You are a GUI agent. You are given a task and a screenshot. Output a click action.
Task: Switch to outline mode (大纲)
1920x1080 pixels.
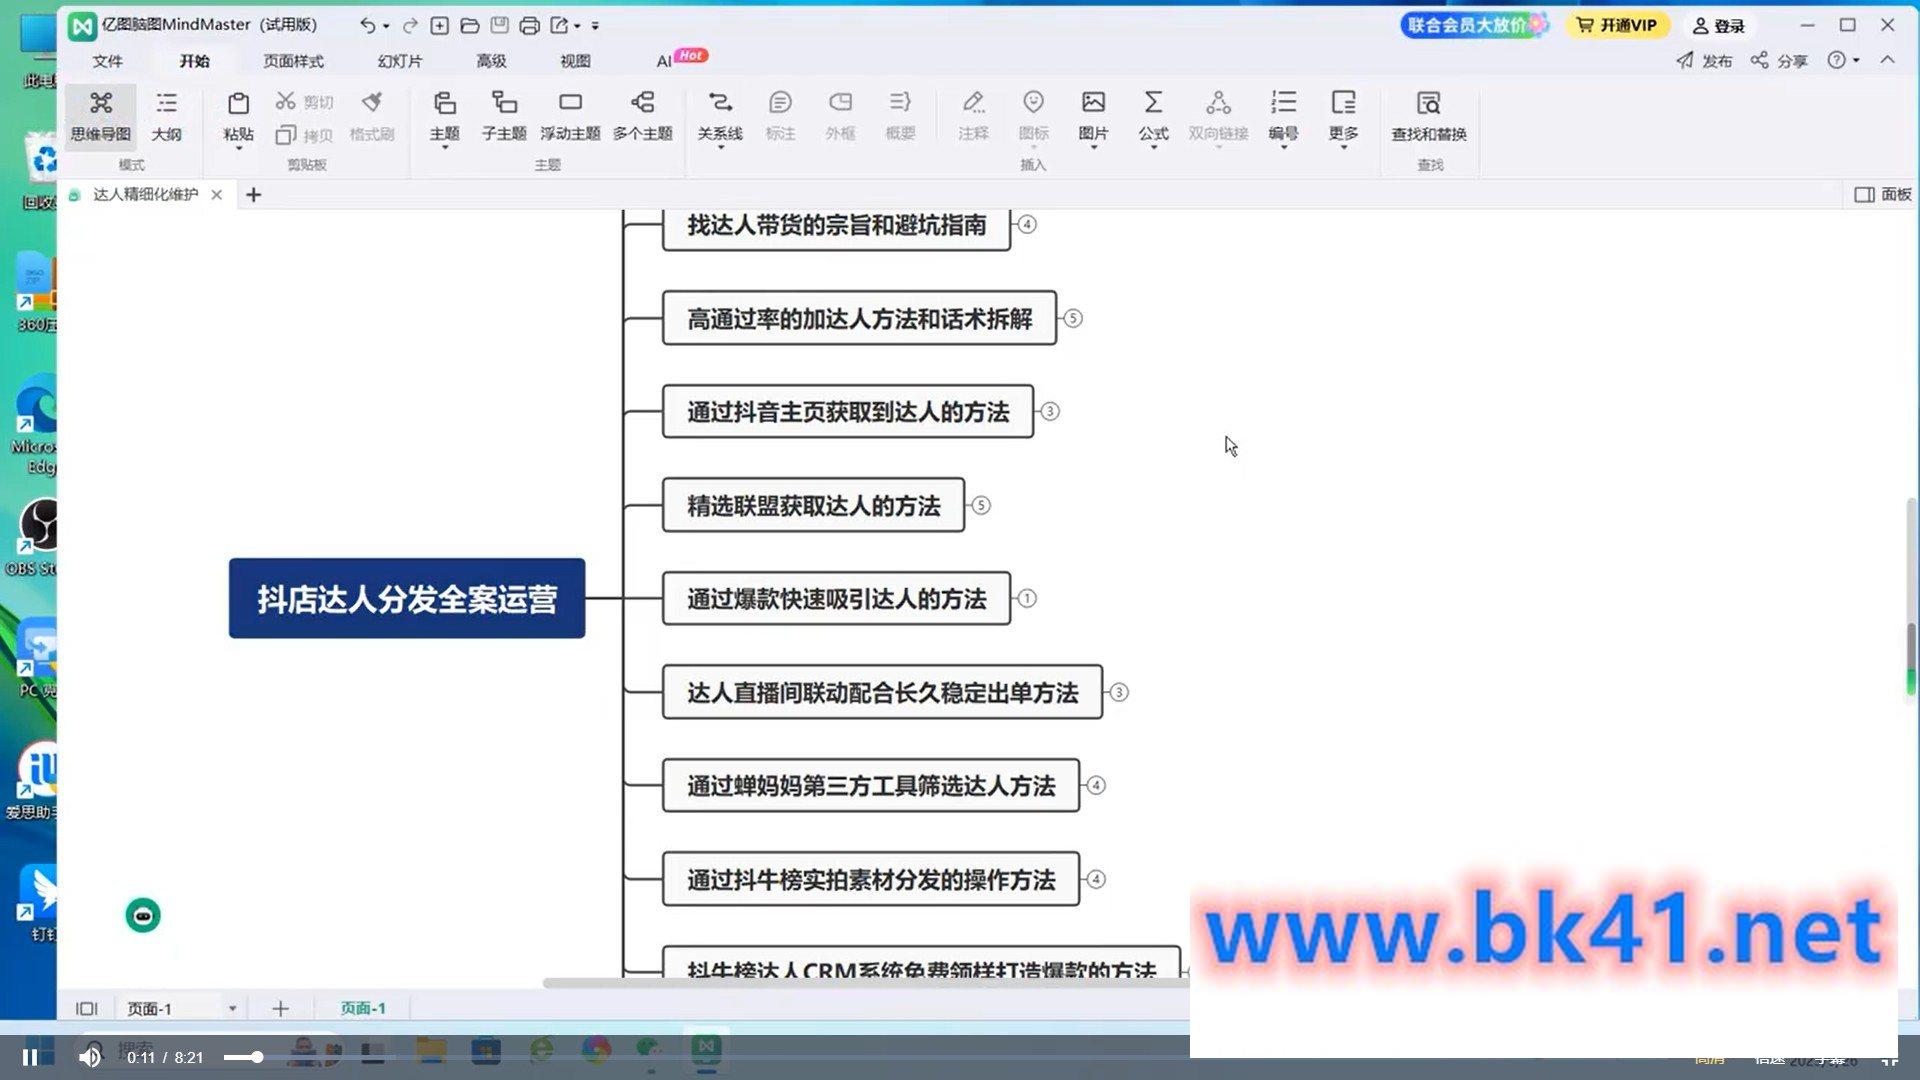(x=166, y=116)
